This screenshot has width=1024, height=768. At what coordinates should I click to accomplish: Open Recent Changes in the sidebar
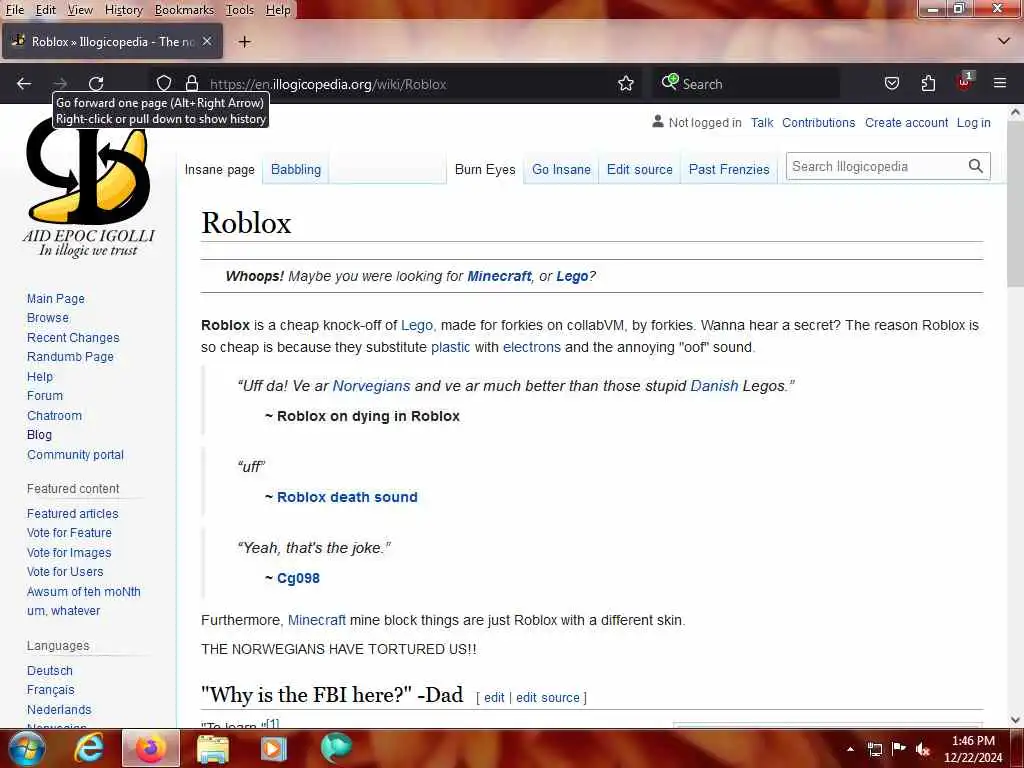[x=73, y=338]
